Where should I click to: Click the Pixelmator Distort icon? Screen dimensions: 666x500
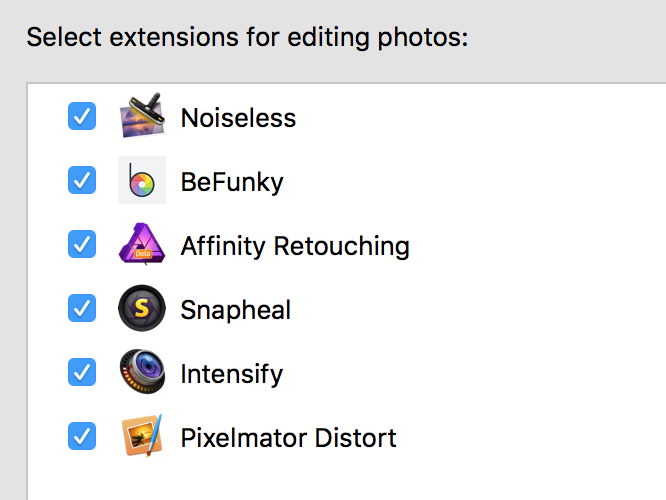click(142, 437)
